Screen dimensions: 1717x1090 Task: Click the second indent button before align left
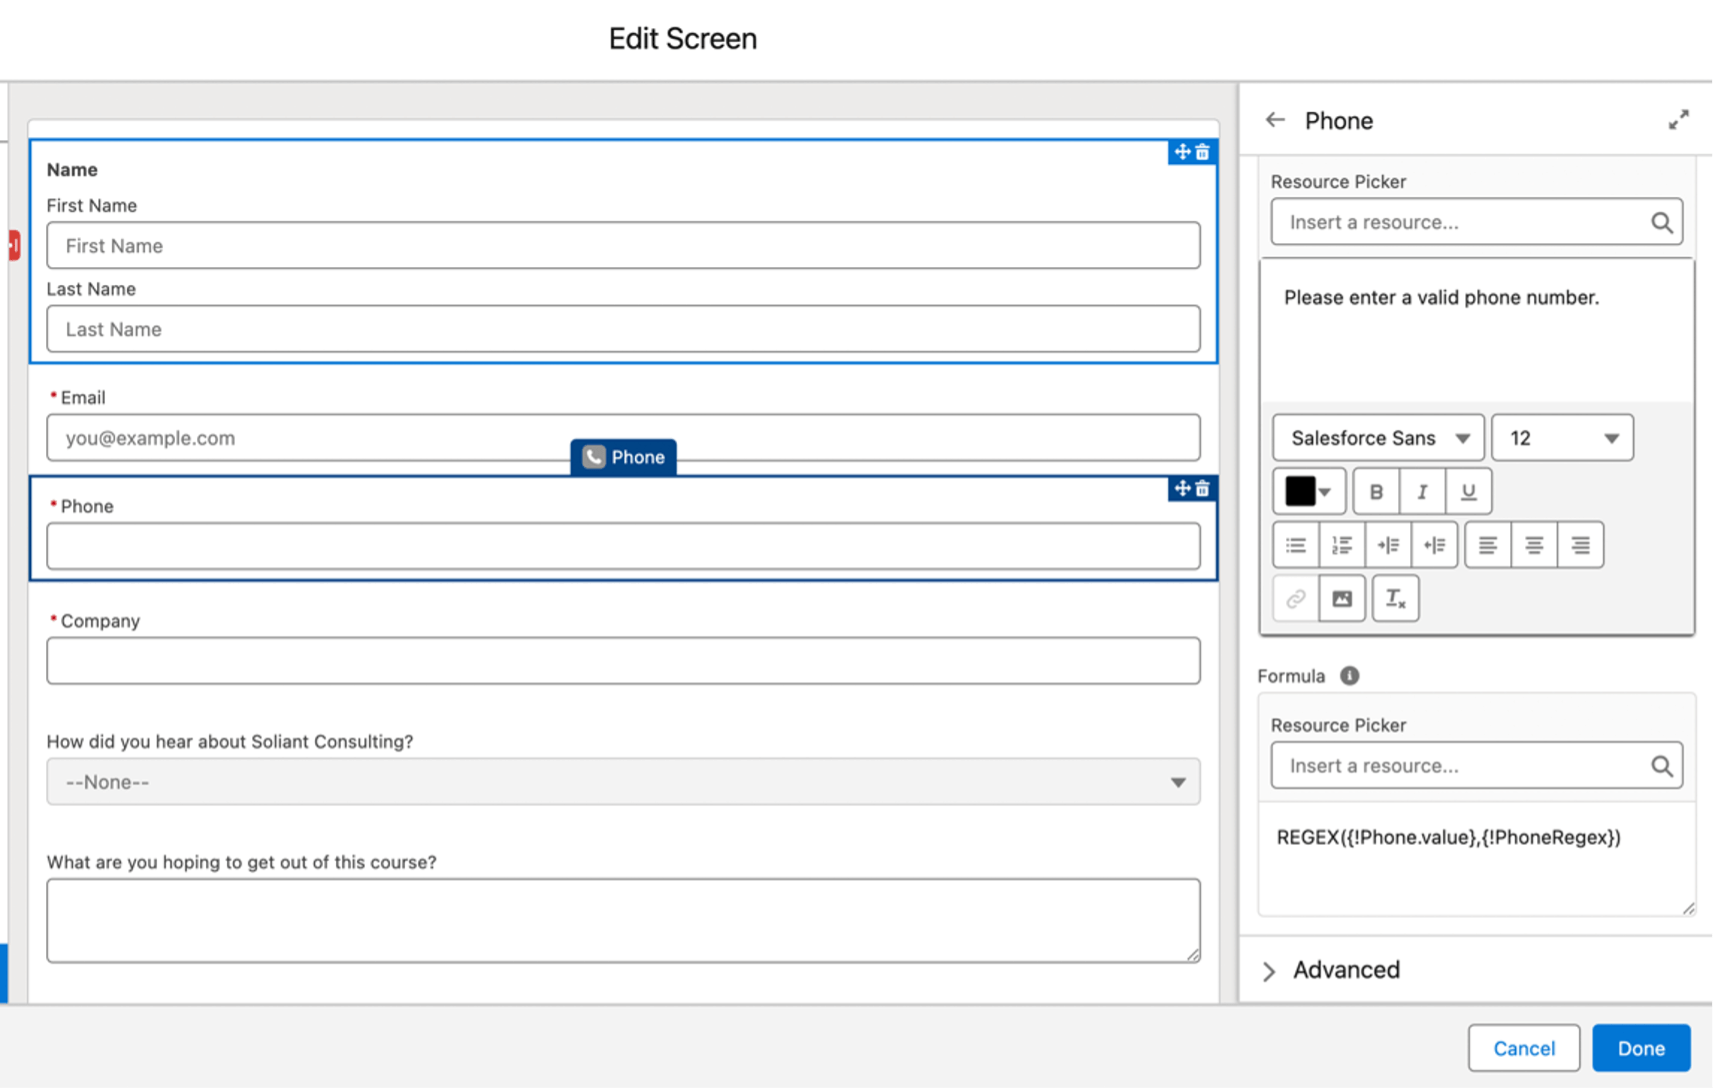[1437, 545]
